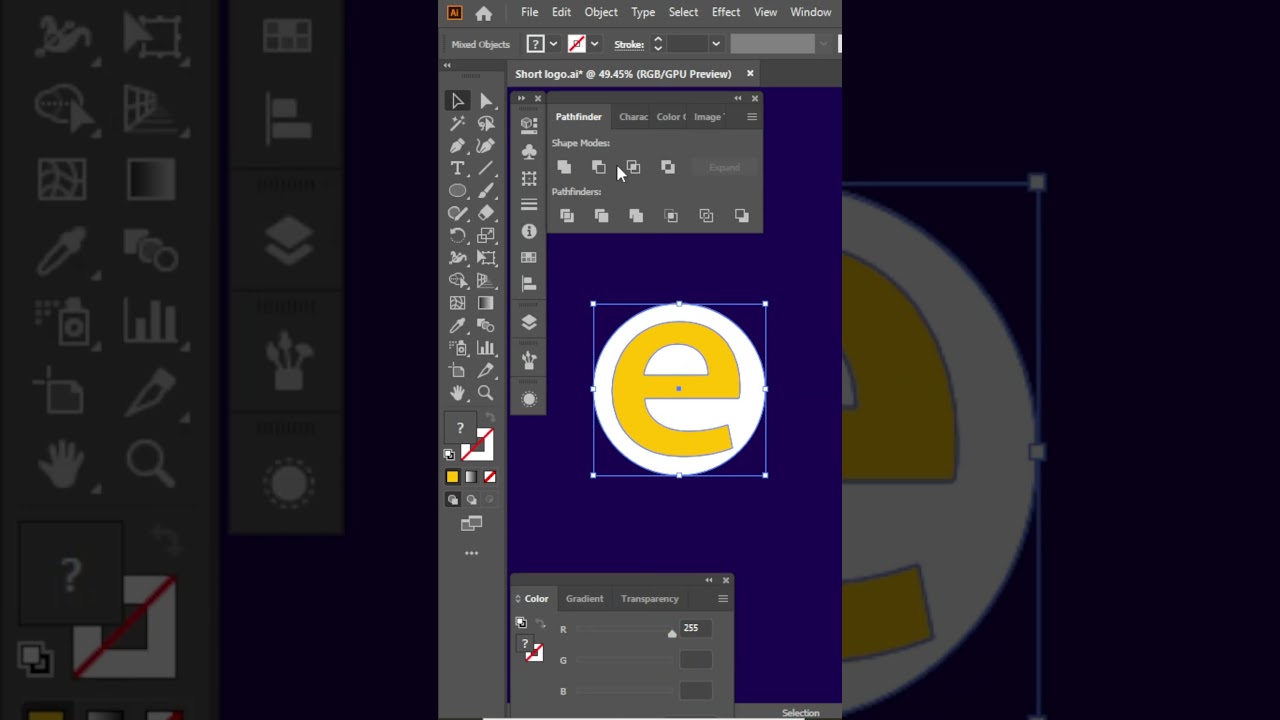
Task: Open Pathfinder panel options menu
Action: click(752, 117)
